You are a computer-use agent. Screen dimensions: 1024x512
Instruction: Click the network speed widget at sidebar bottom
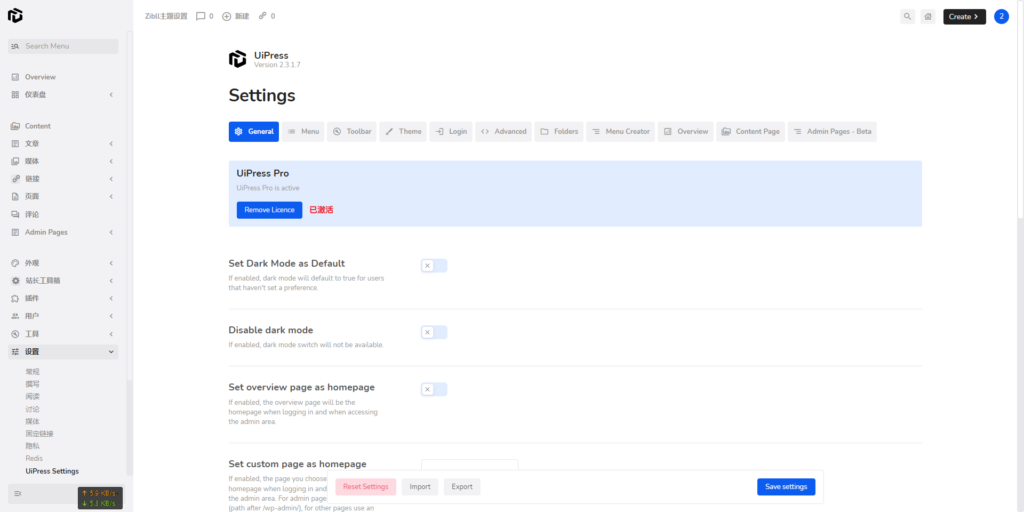click(x=100, y=498)
